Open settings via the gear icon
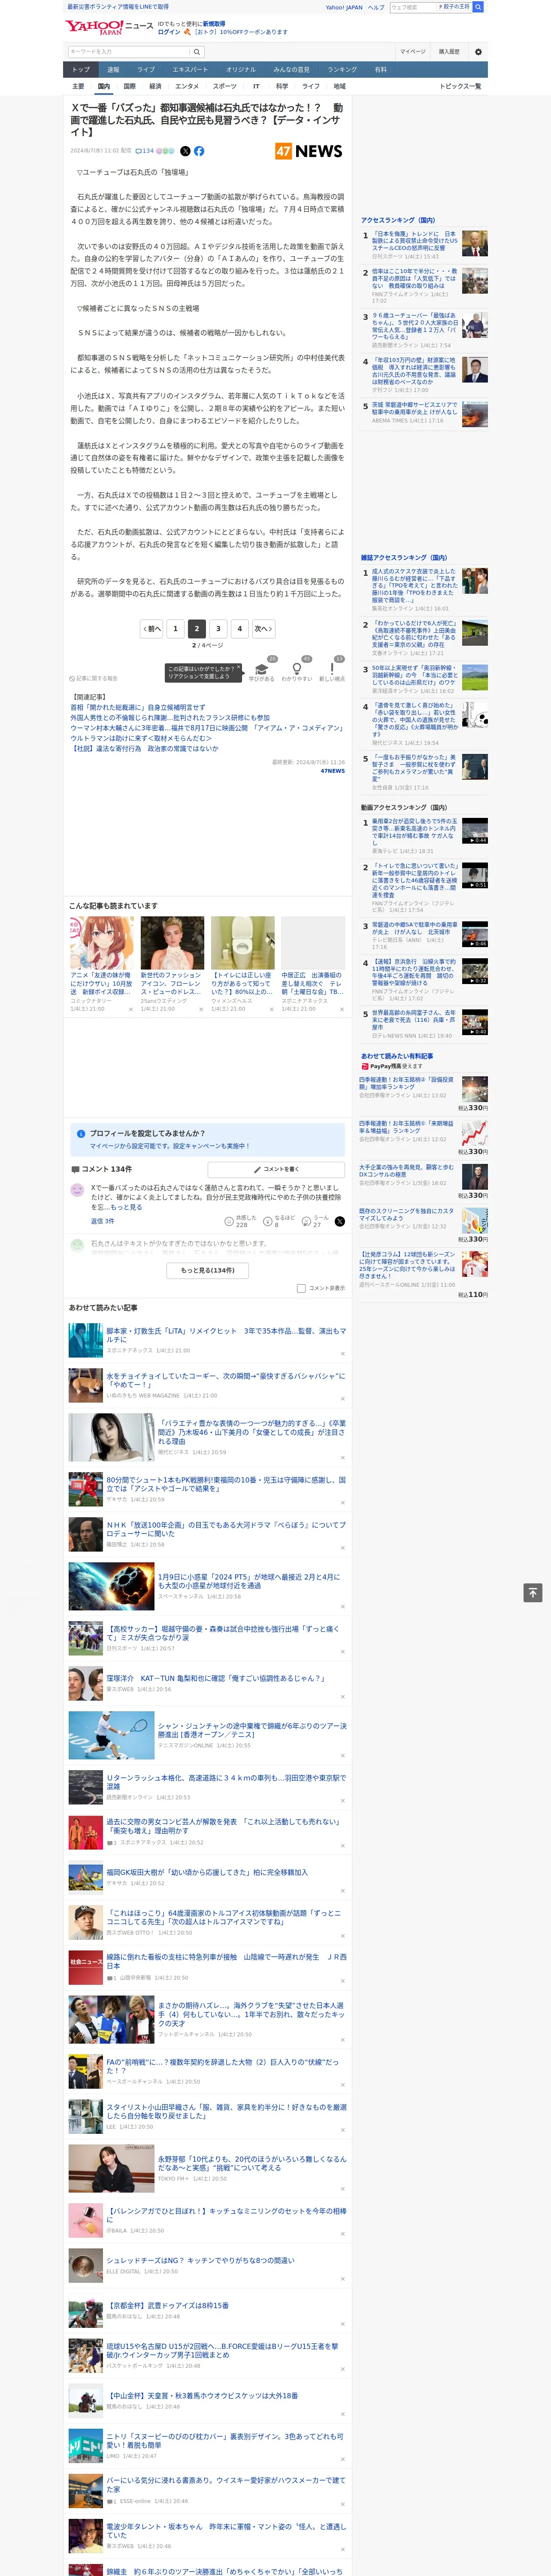 tap(478, 52)
